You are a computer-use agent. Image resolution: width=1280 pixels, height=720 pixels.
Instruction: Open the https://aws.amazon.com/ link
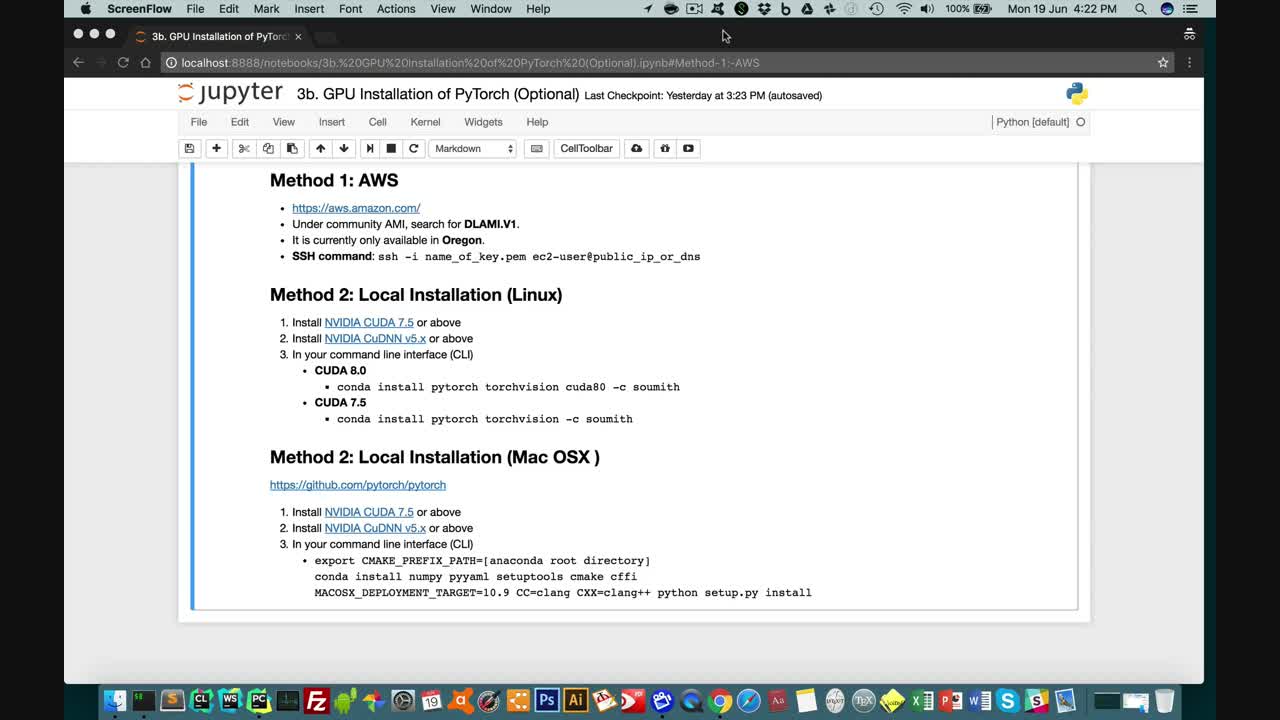(356, 208)
